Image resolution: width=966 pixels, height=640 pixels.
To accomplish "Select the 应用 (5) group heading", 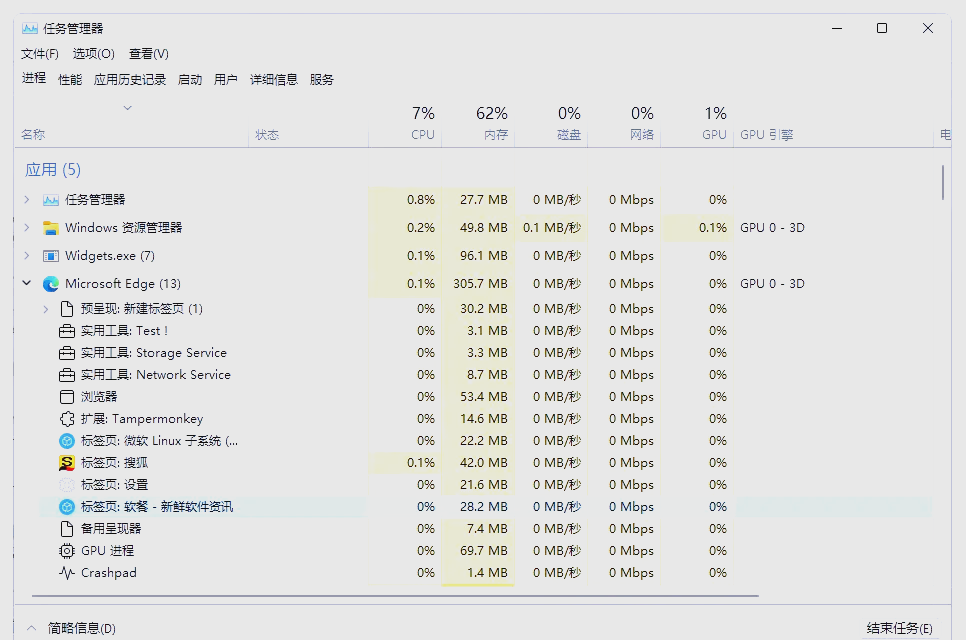I will [53, 169].
